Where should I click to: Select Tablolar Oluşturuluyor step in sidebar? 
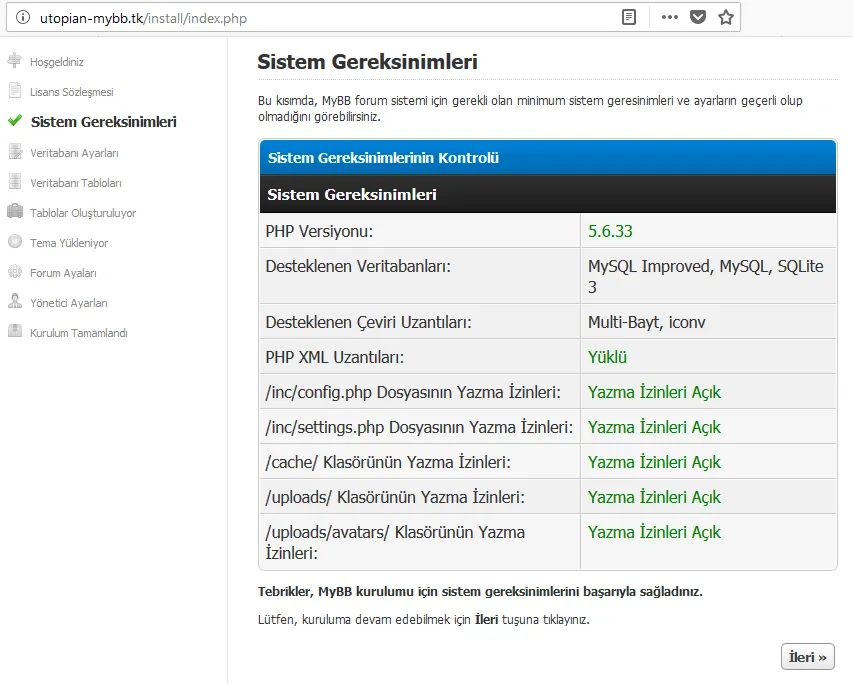pyautogui.click(x=83, y=213)
